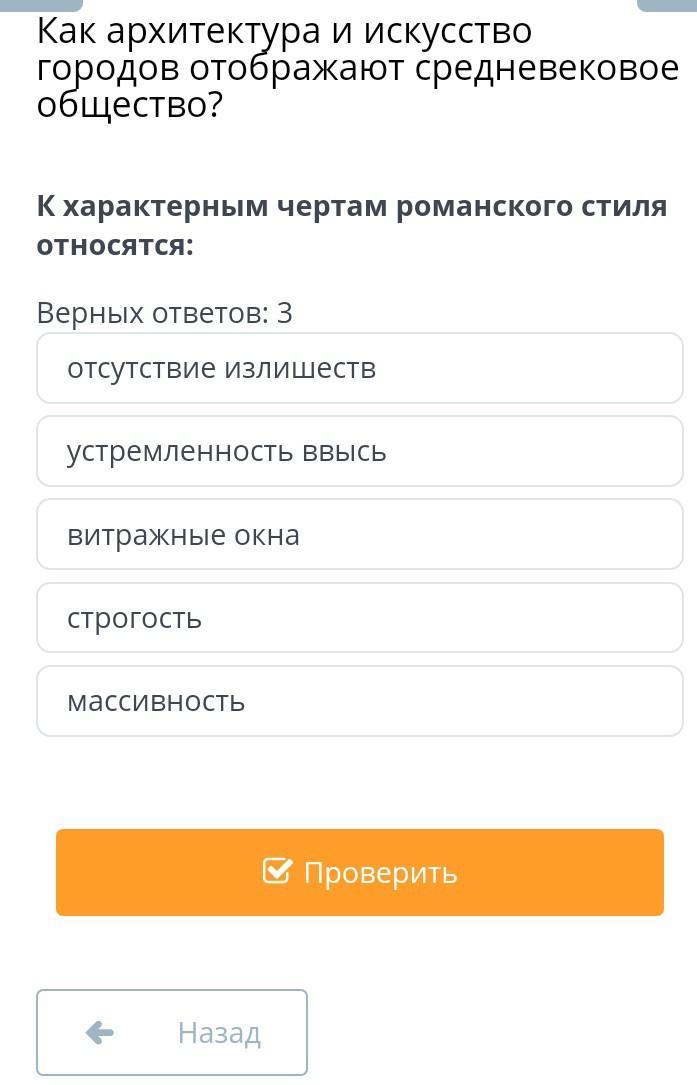This screenshot has height=1085, width=697.
Task: Select answer "строгость"
Action: 359,617
